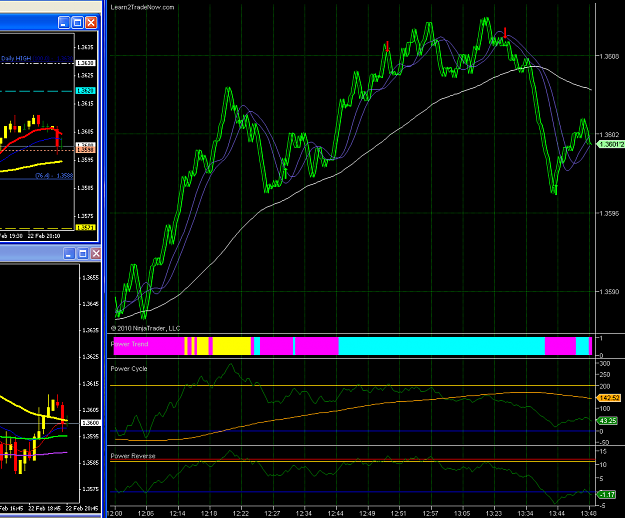
Task: Click the 1.3645 axis label in lower-left window
Action: [90, 304]
